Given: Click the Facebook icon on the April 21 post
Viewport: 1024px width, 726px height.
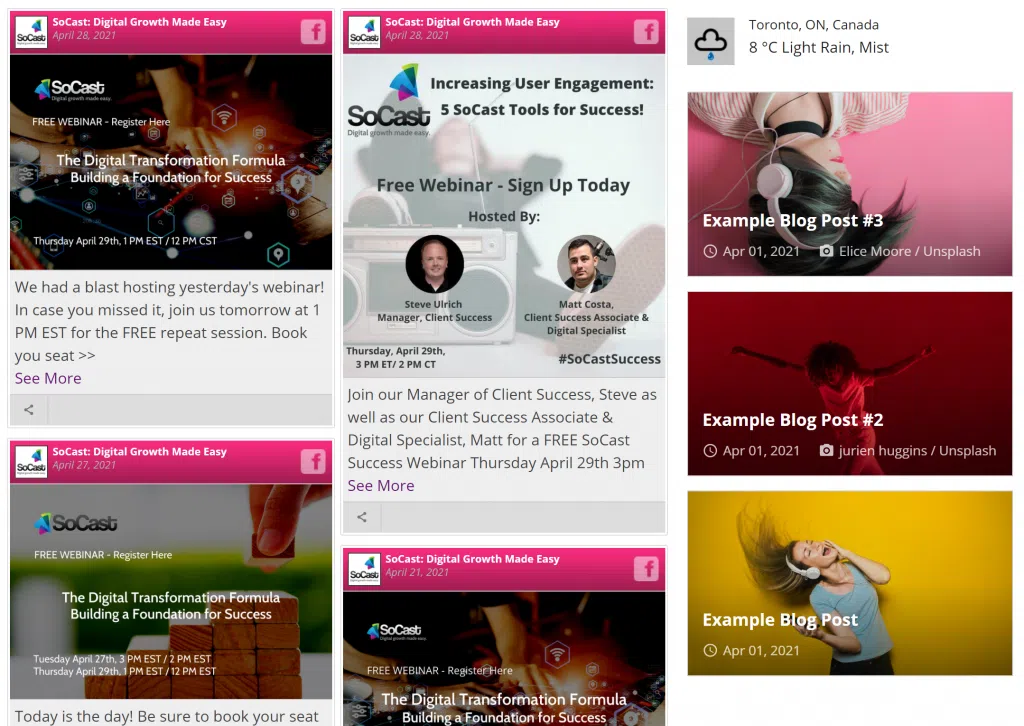Looking at the screenshot, I should tap(647, 569).
